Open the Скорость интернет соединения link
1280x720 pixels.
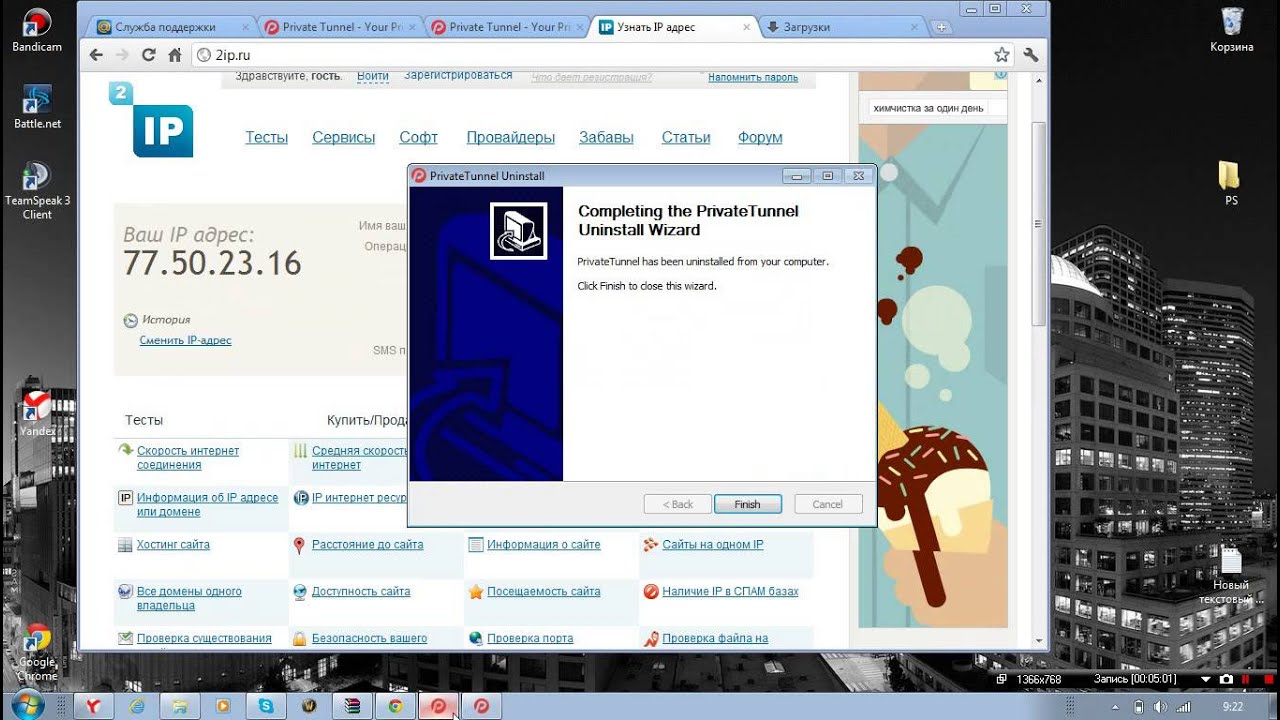[x=188, y=458]
